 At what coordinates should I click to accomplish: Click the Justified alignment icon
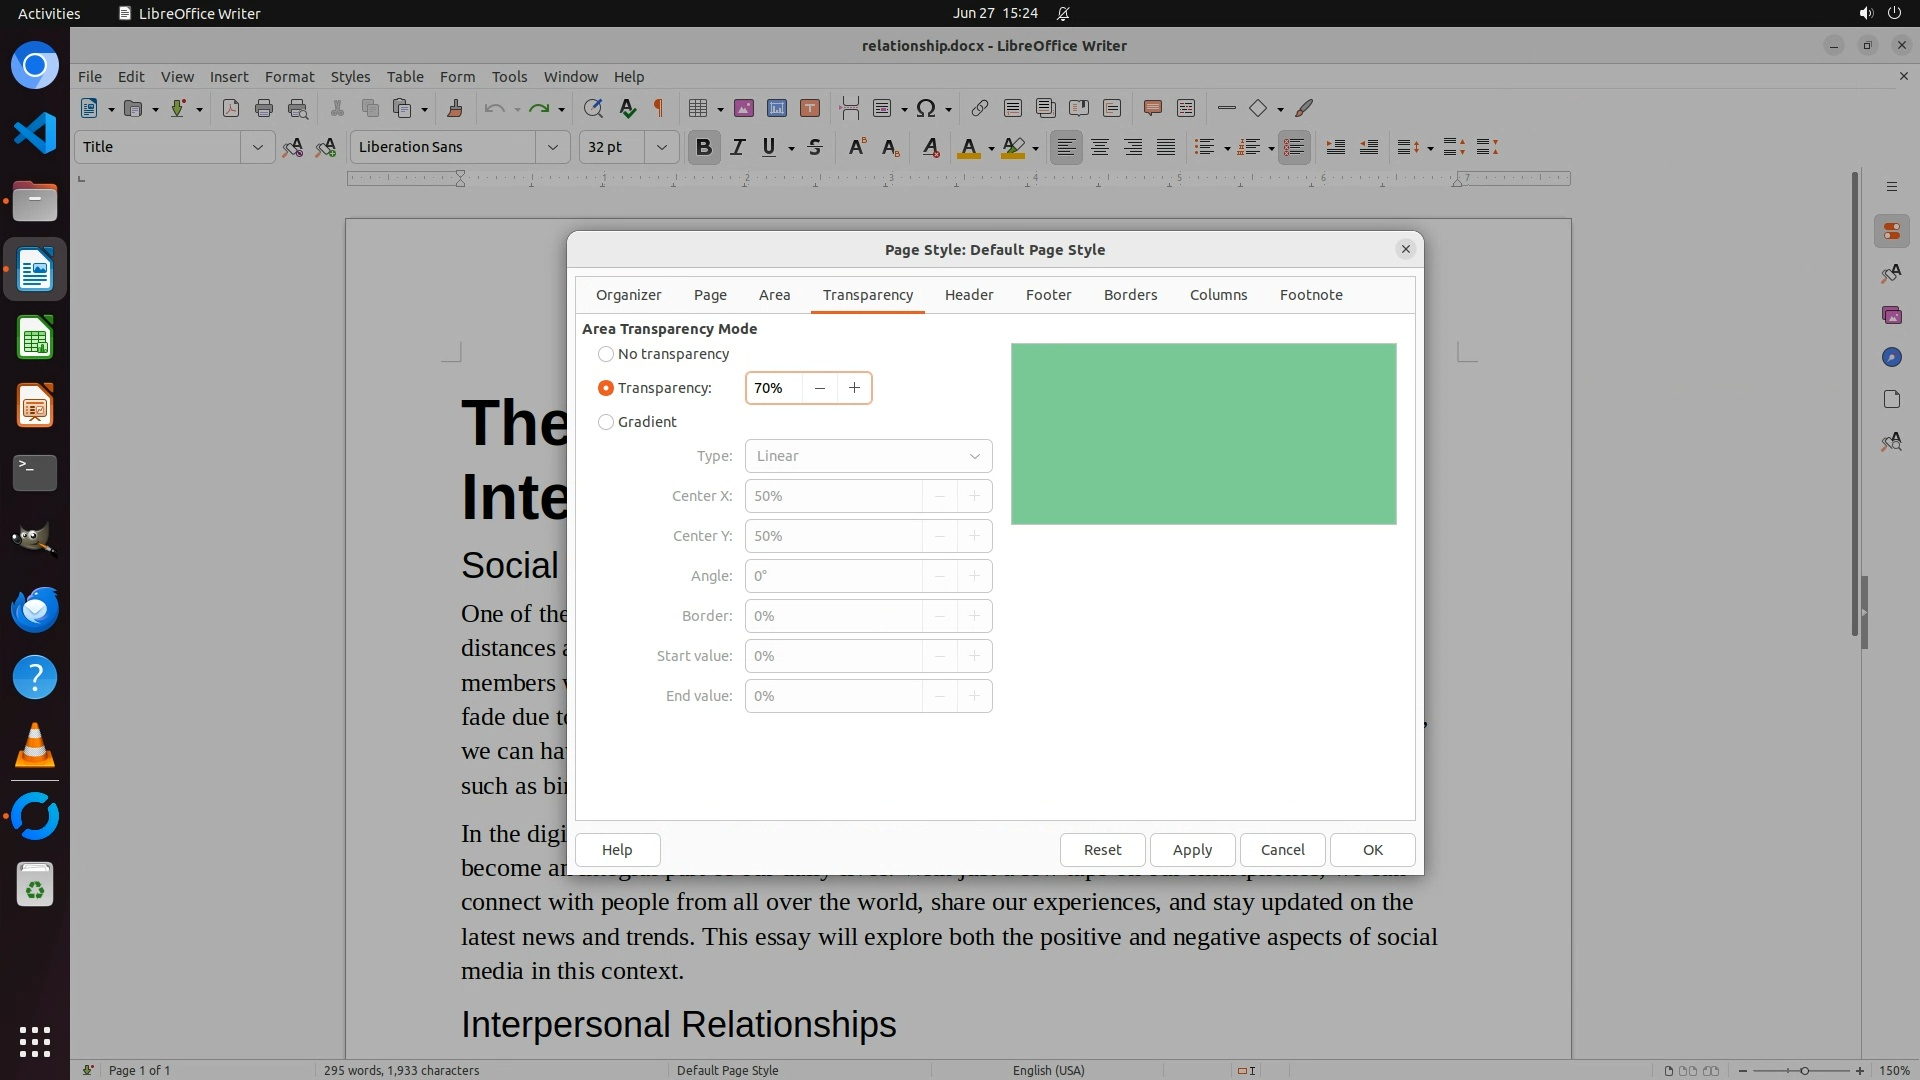(x=1165, y=147)
